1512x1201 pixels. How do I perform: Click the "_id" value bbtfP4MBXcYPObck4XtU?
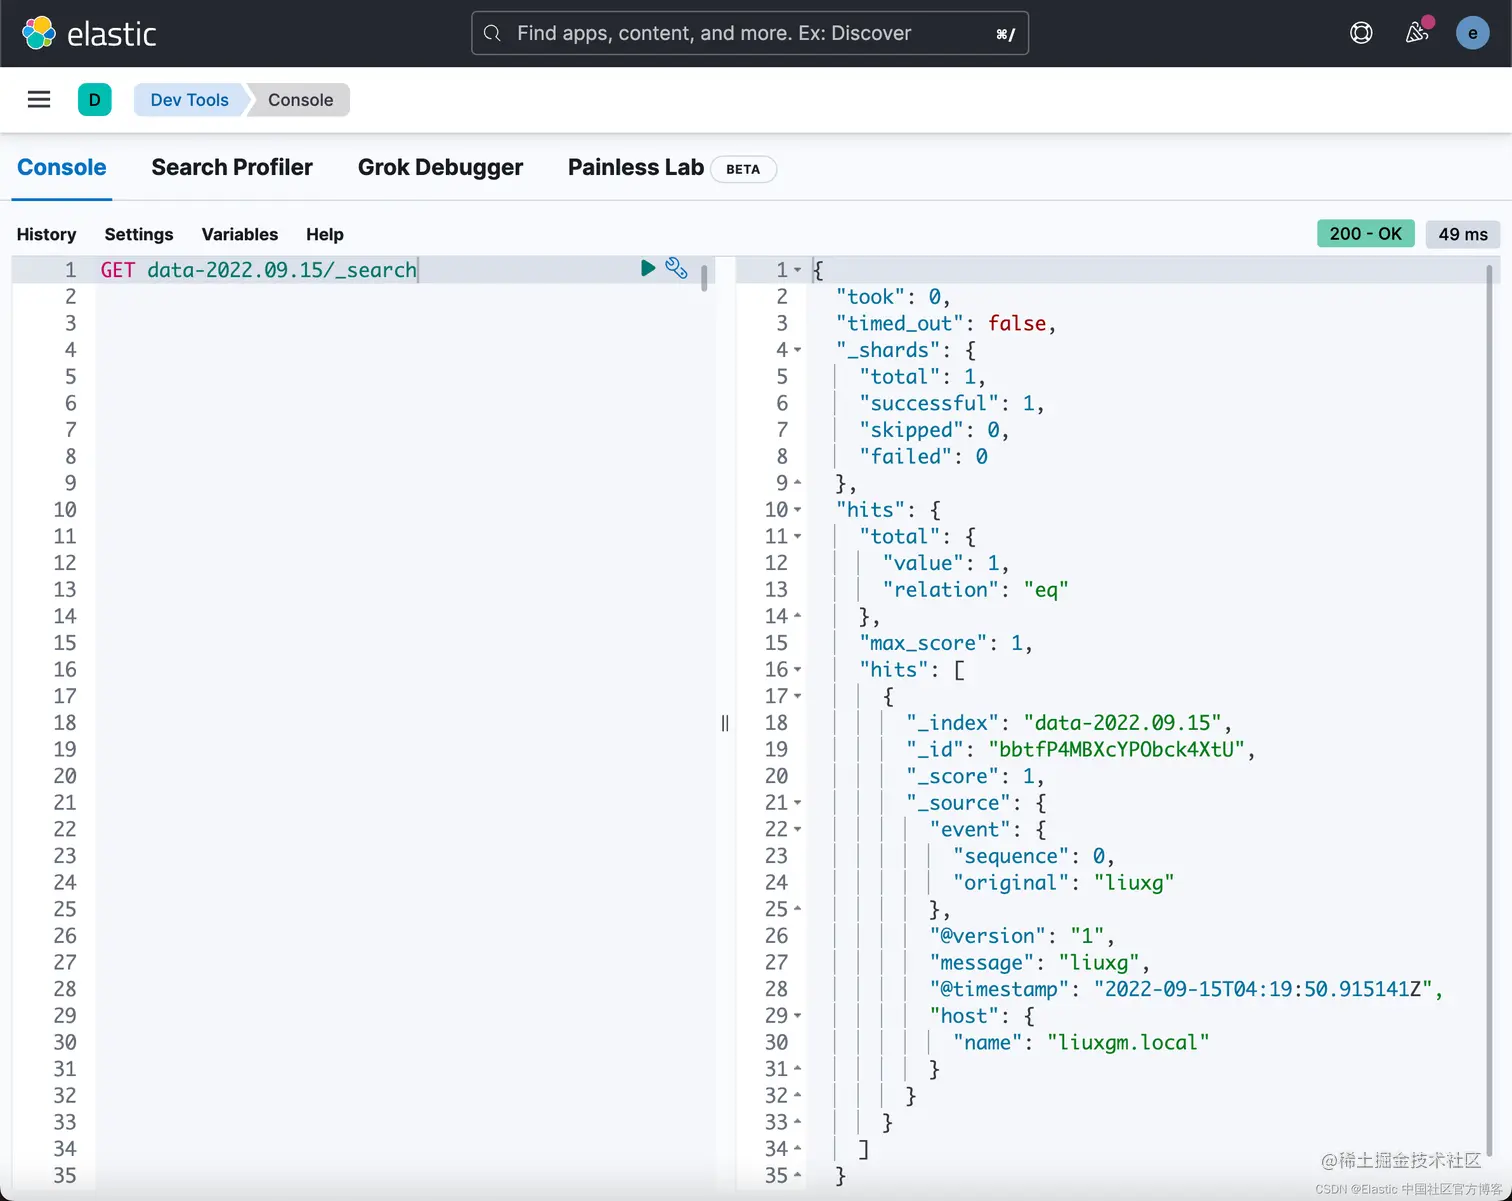point(1116,750)
